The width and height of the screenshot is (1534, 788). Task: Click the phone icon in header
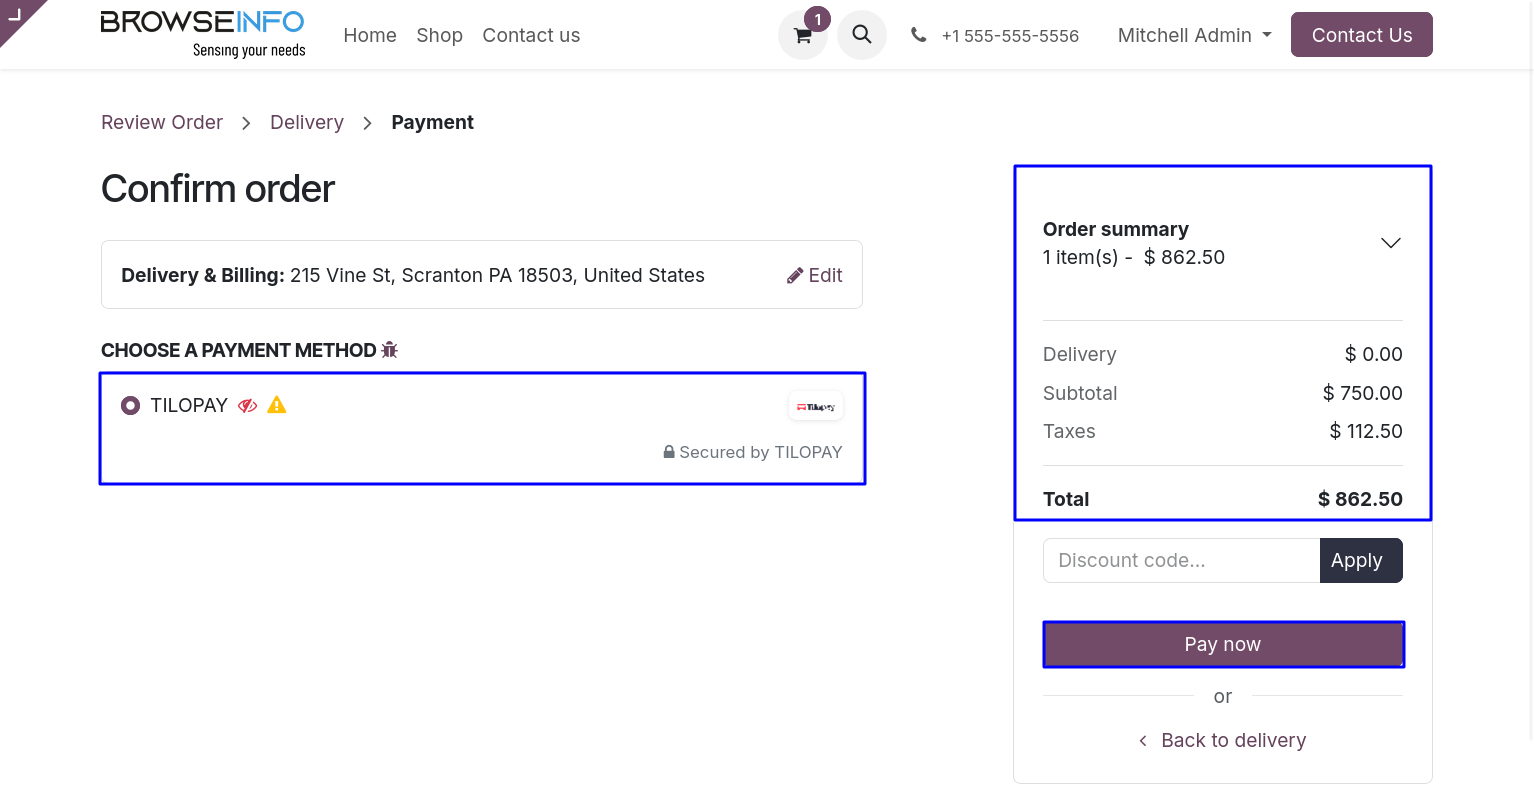pos(918,35)
